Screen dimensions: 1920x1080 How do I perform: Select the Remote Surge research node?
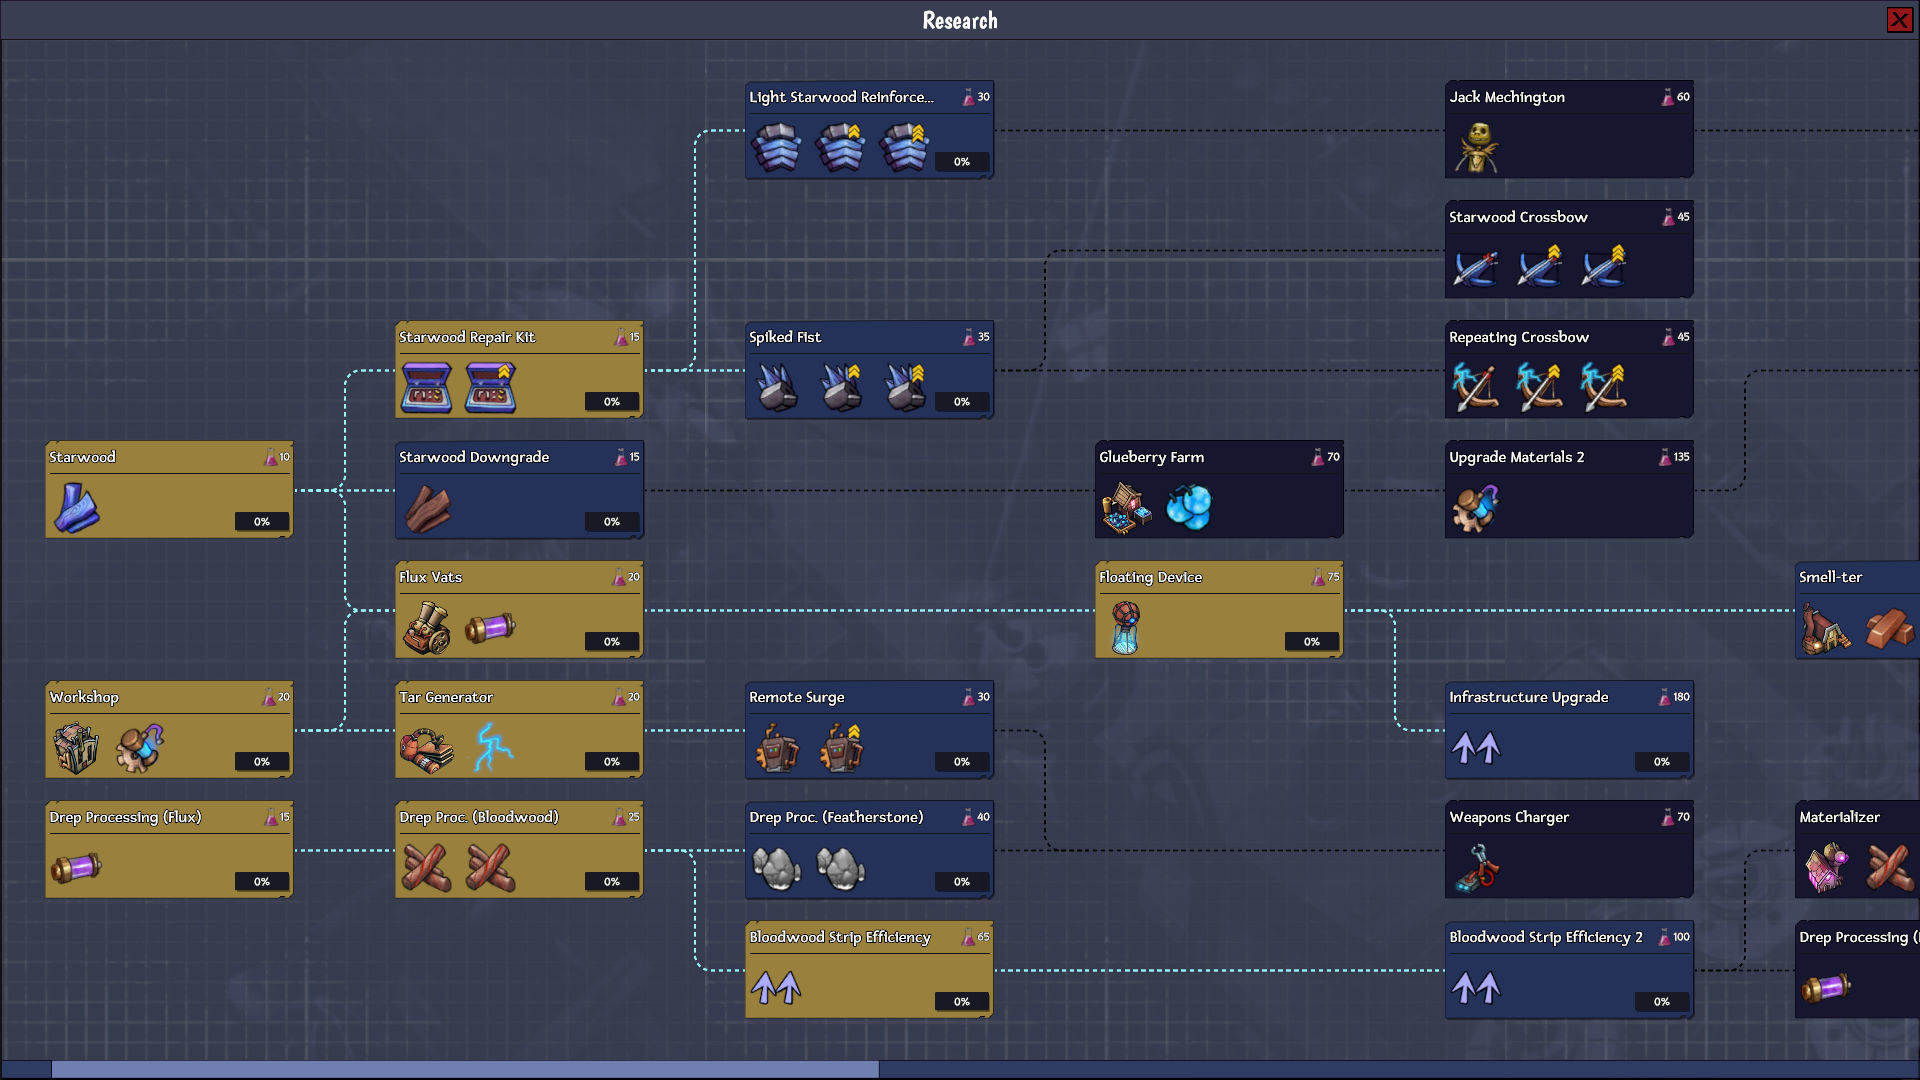point(868,729)
